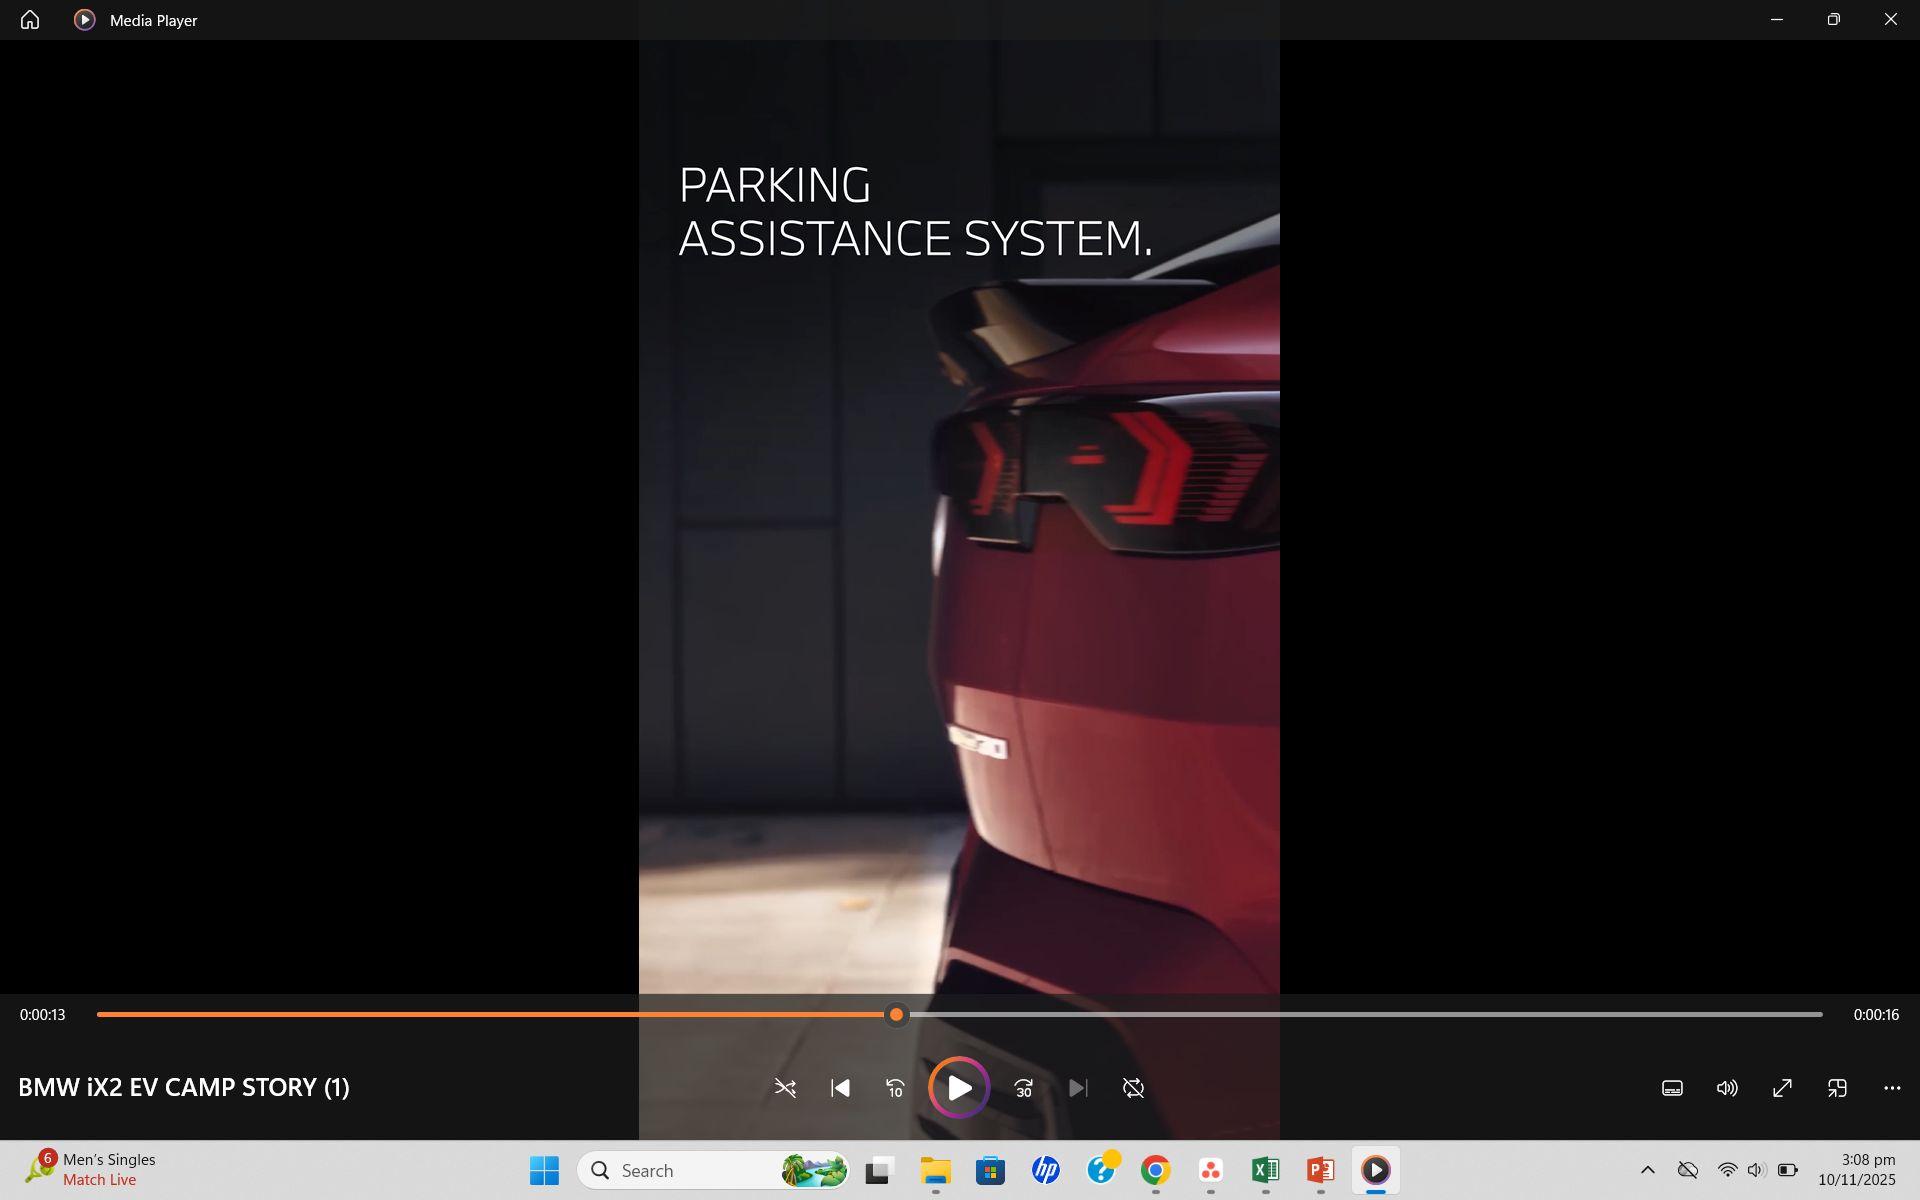This screenshot has width=1920, height=1200.
Task: Switch to mini player view
Action: point(1837,1088)
